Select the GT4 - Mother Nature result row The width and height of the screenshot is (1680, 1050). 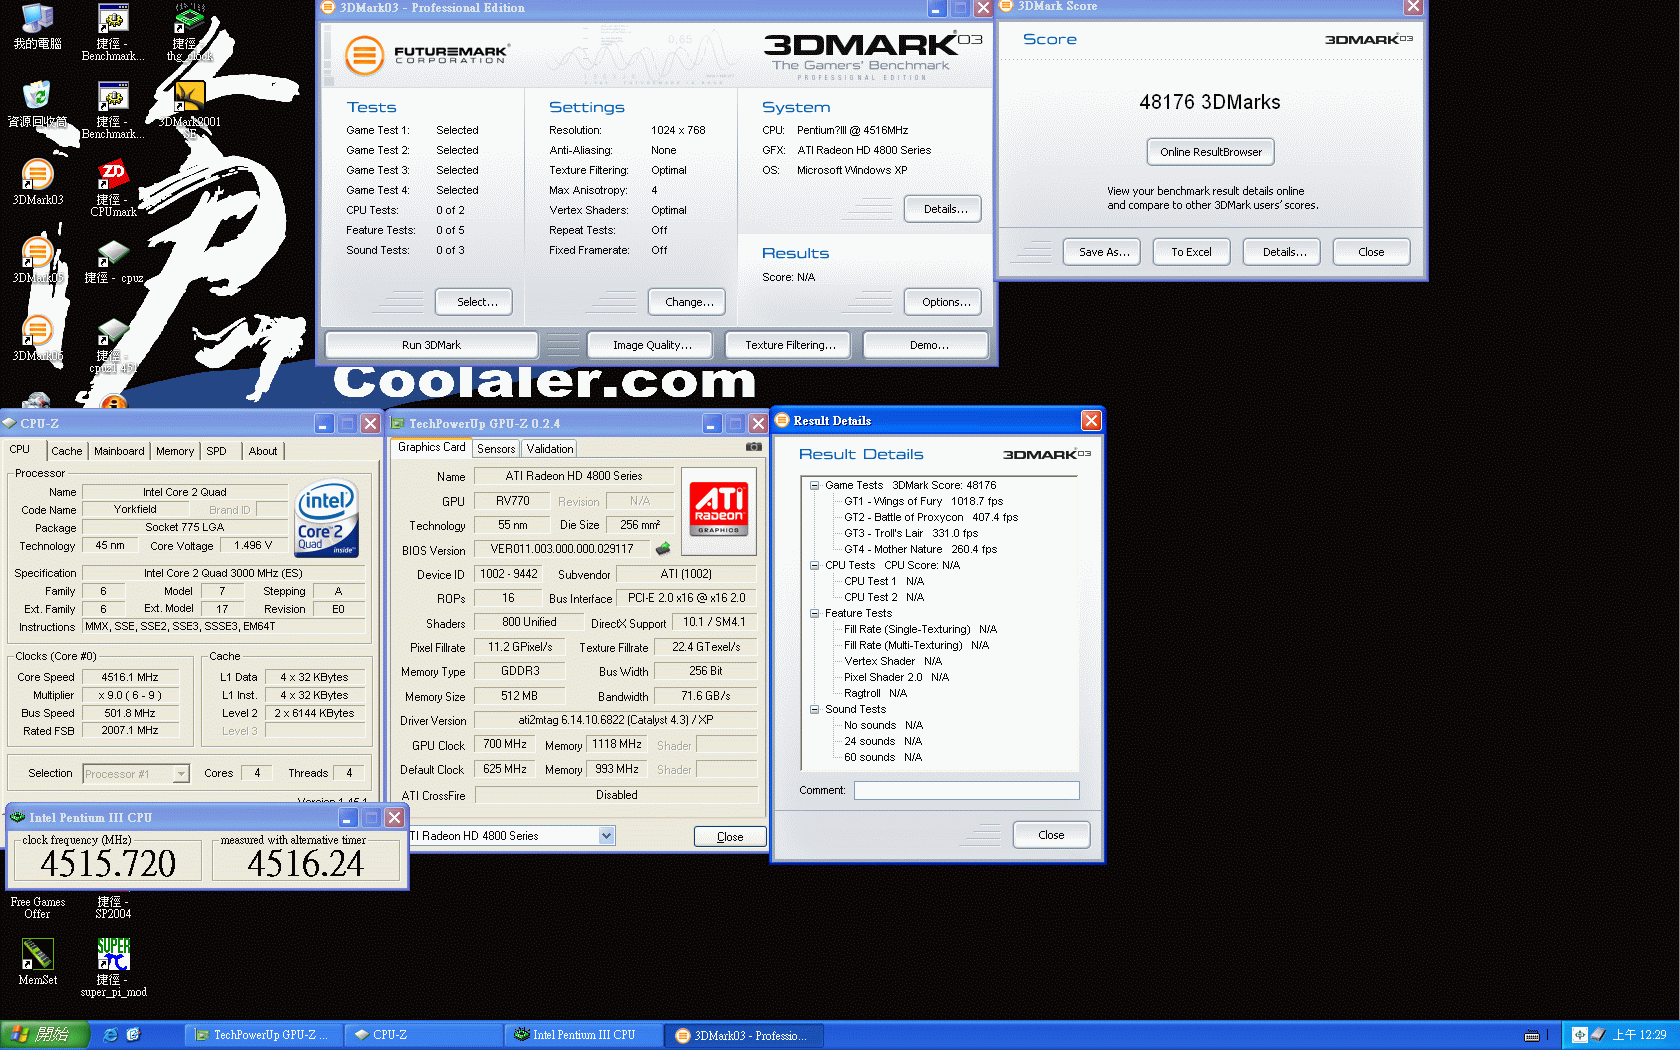point(920,549)
